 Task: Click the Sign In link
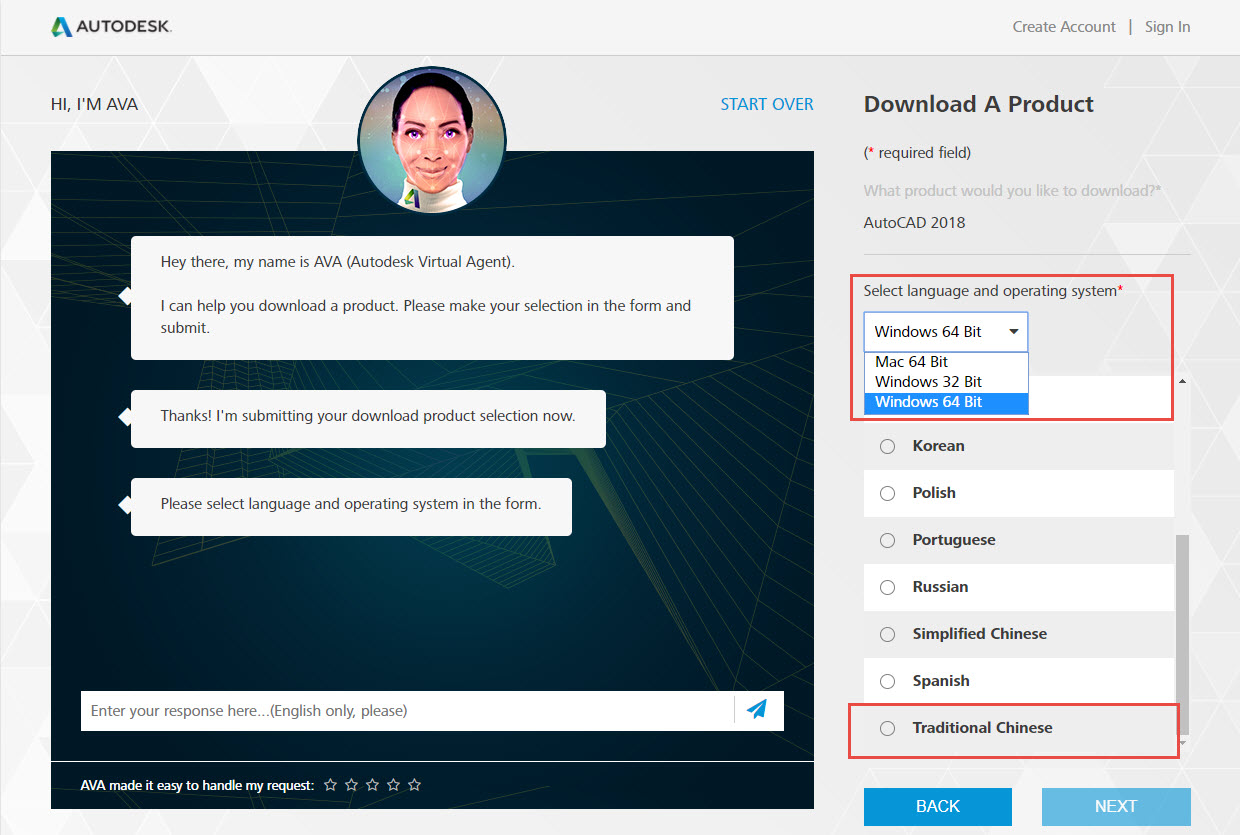[x=1167, y=27]
